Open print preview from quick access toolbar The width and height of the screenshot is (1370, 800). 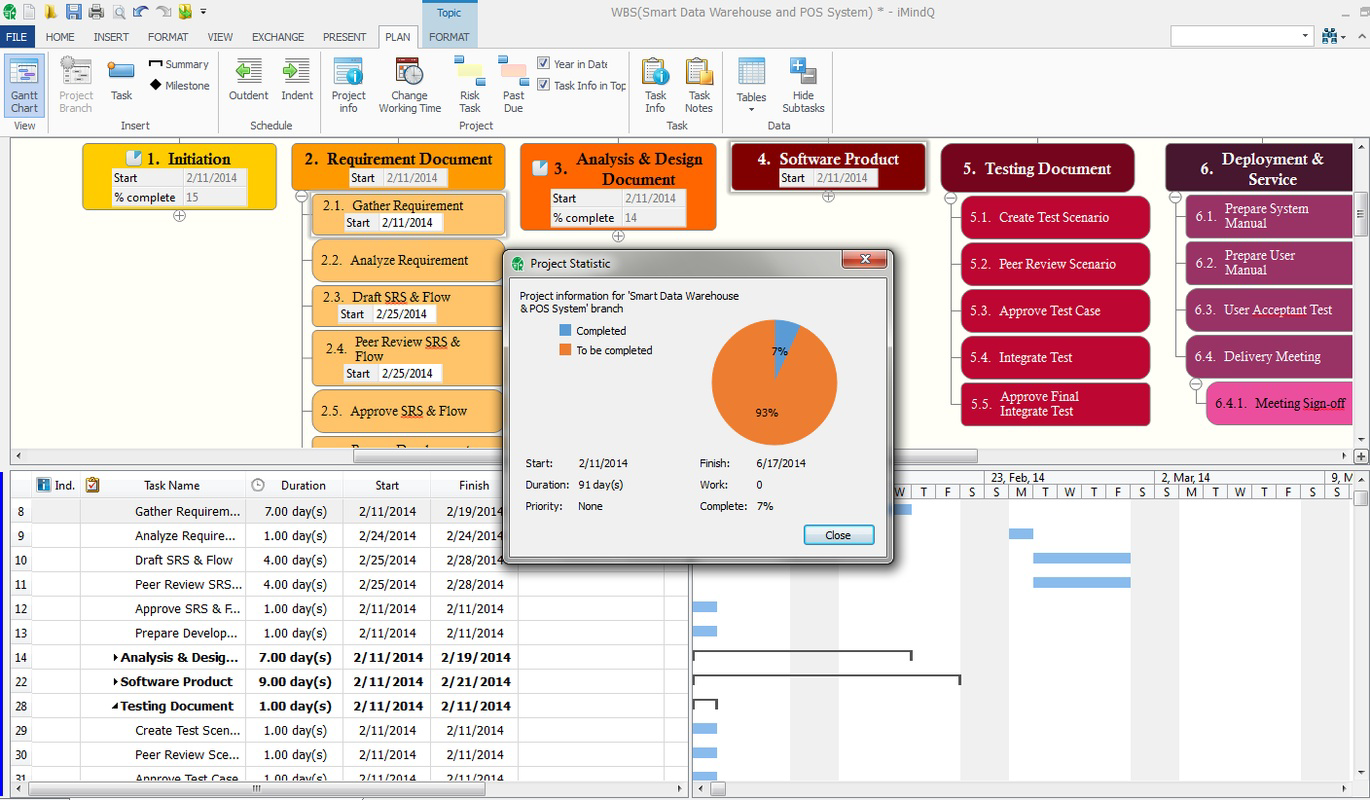118,12
